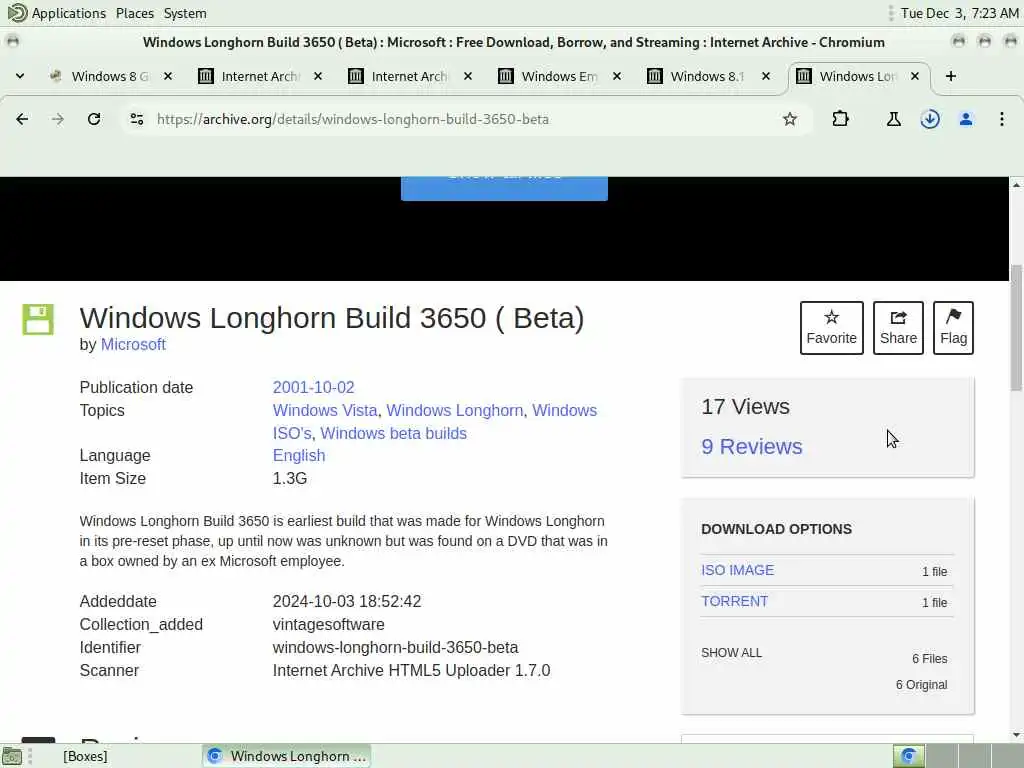This screenshot has height=768, width=1024.
Task: Click the green floppy software icon
Action: click(x=38, y=319)
